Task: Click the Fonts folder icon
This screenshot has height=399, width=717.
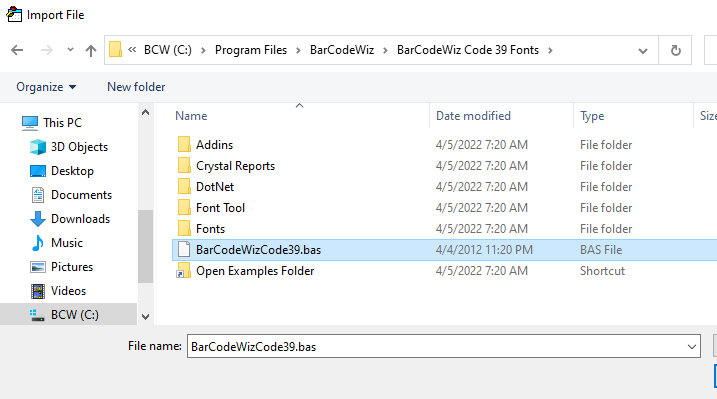Action: pos(184,229)
